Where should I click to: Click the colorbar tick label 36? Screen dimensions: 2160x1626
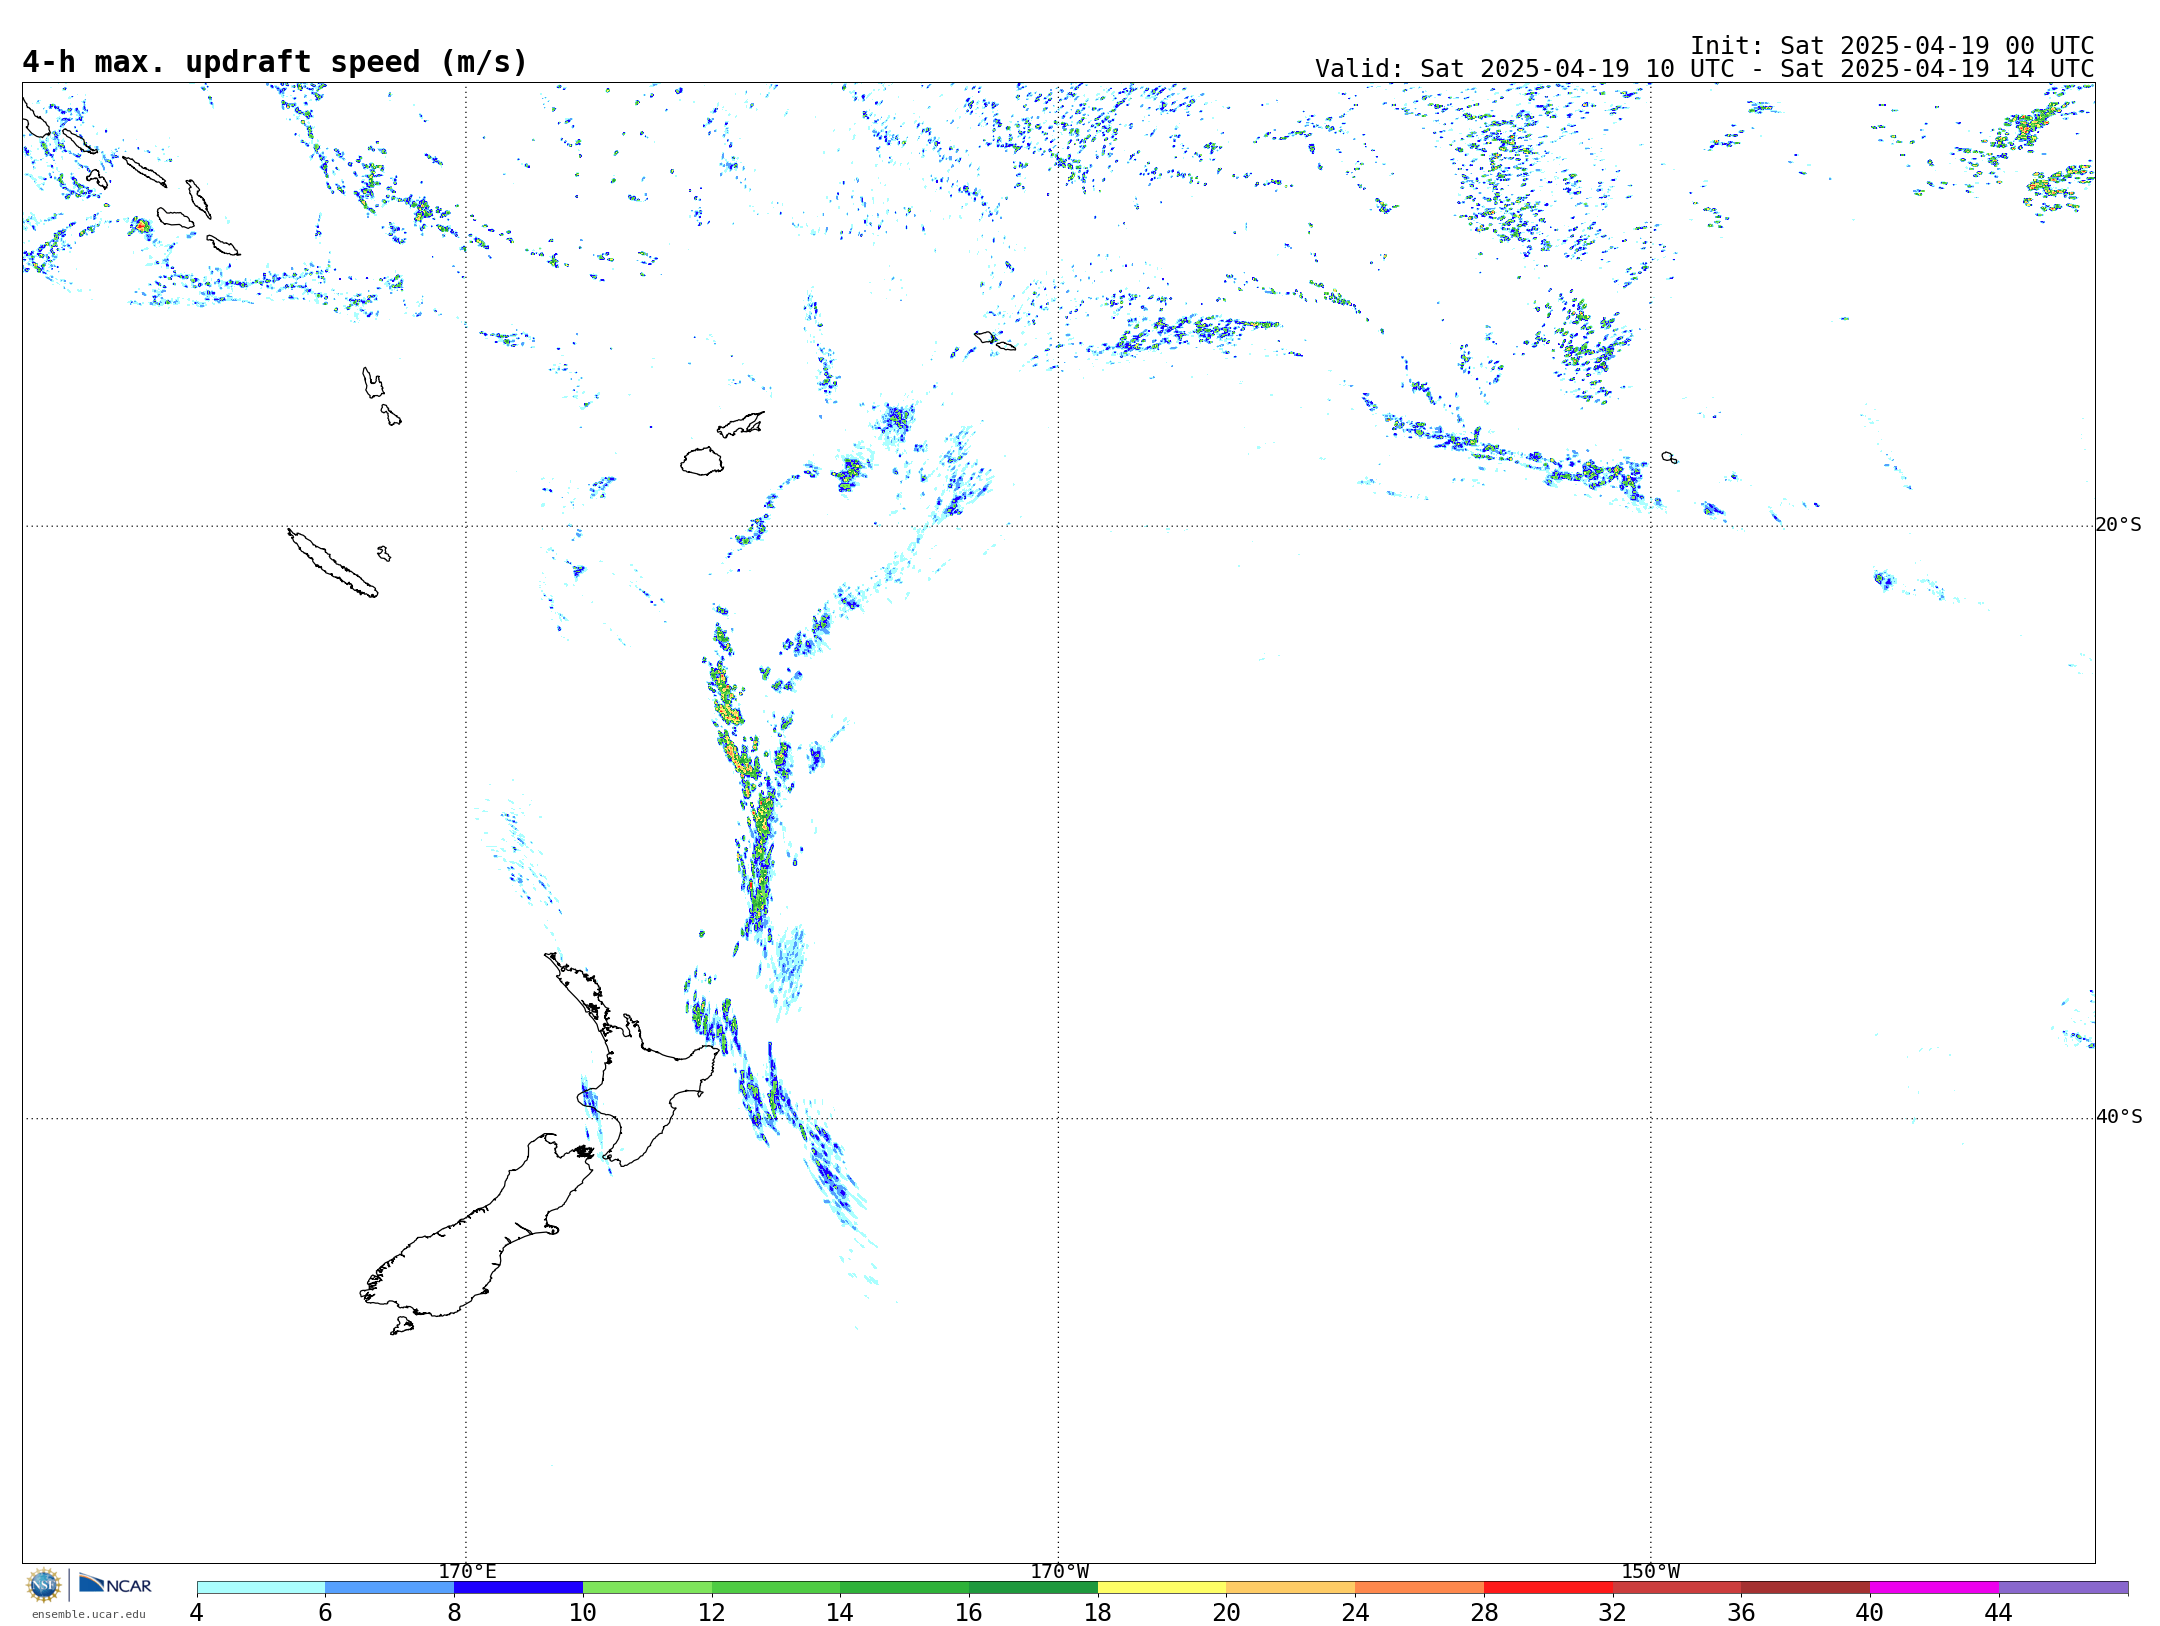[x=1742, y=1612]
